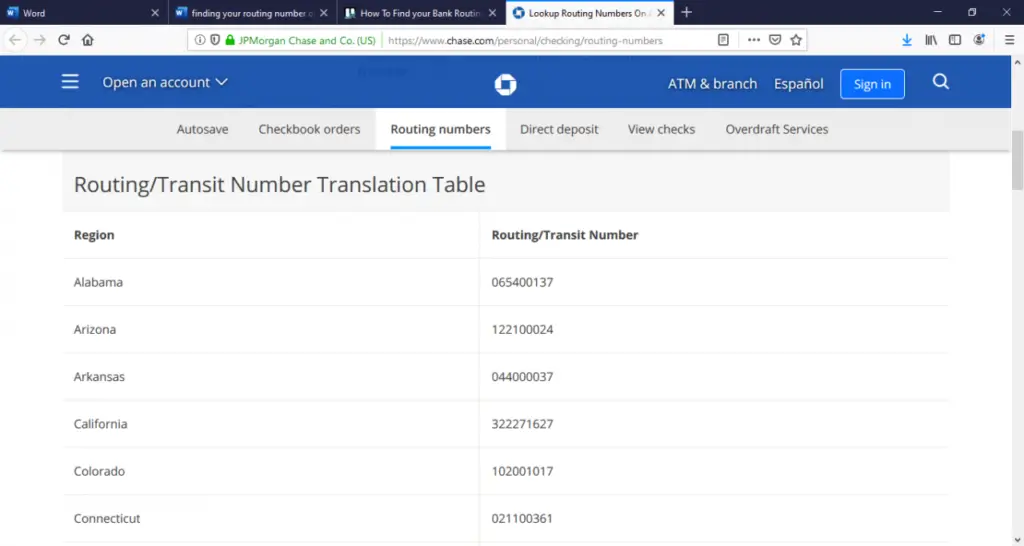Viewport: 1024px width, 546px height.
Task: Click the Chase octagon logo
Action: pyautogui.click(x=505, y=84)
